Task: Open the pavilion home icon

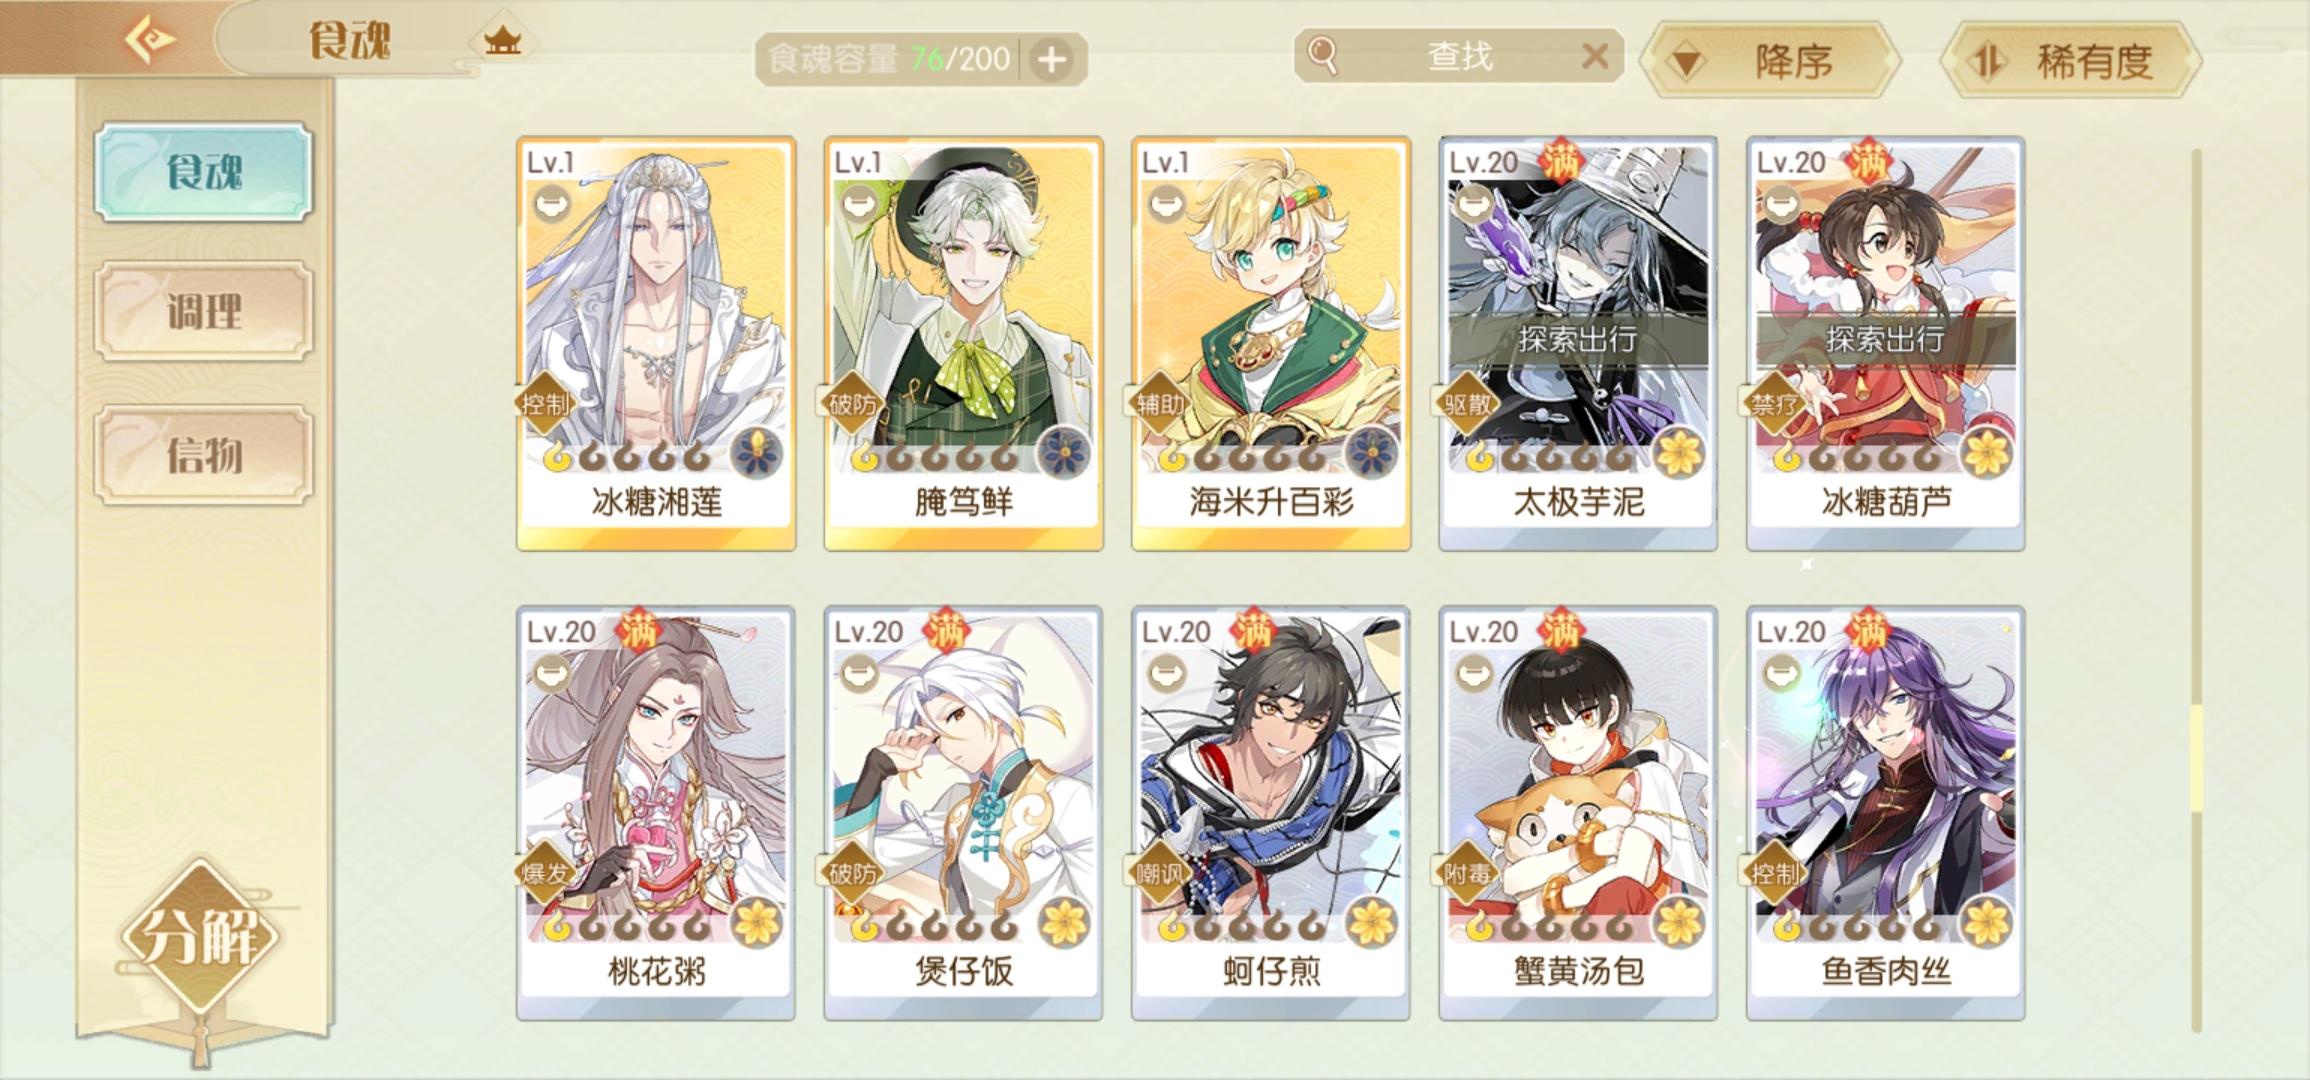Action: 503,41
